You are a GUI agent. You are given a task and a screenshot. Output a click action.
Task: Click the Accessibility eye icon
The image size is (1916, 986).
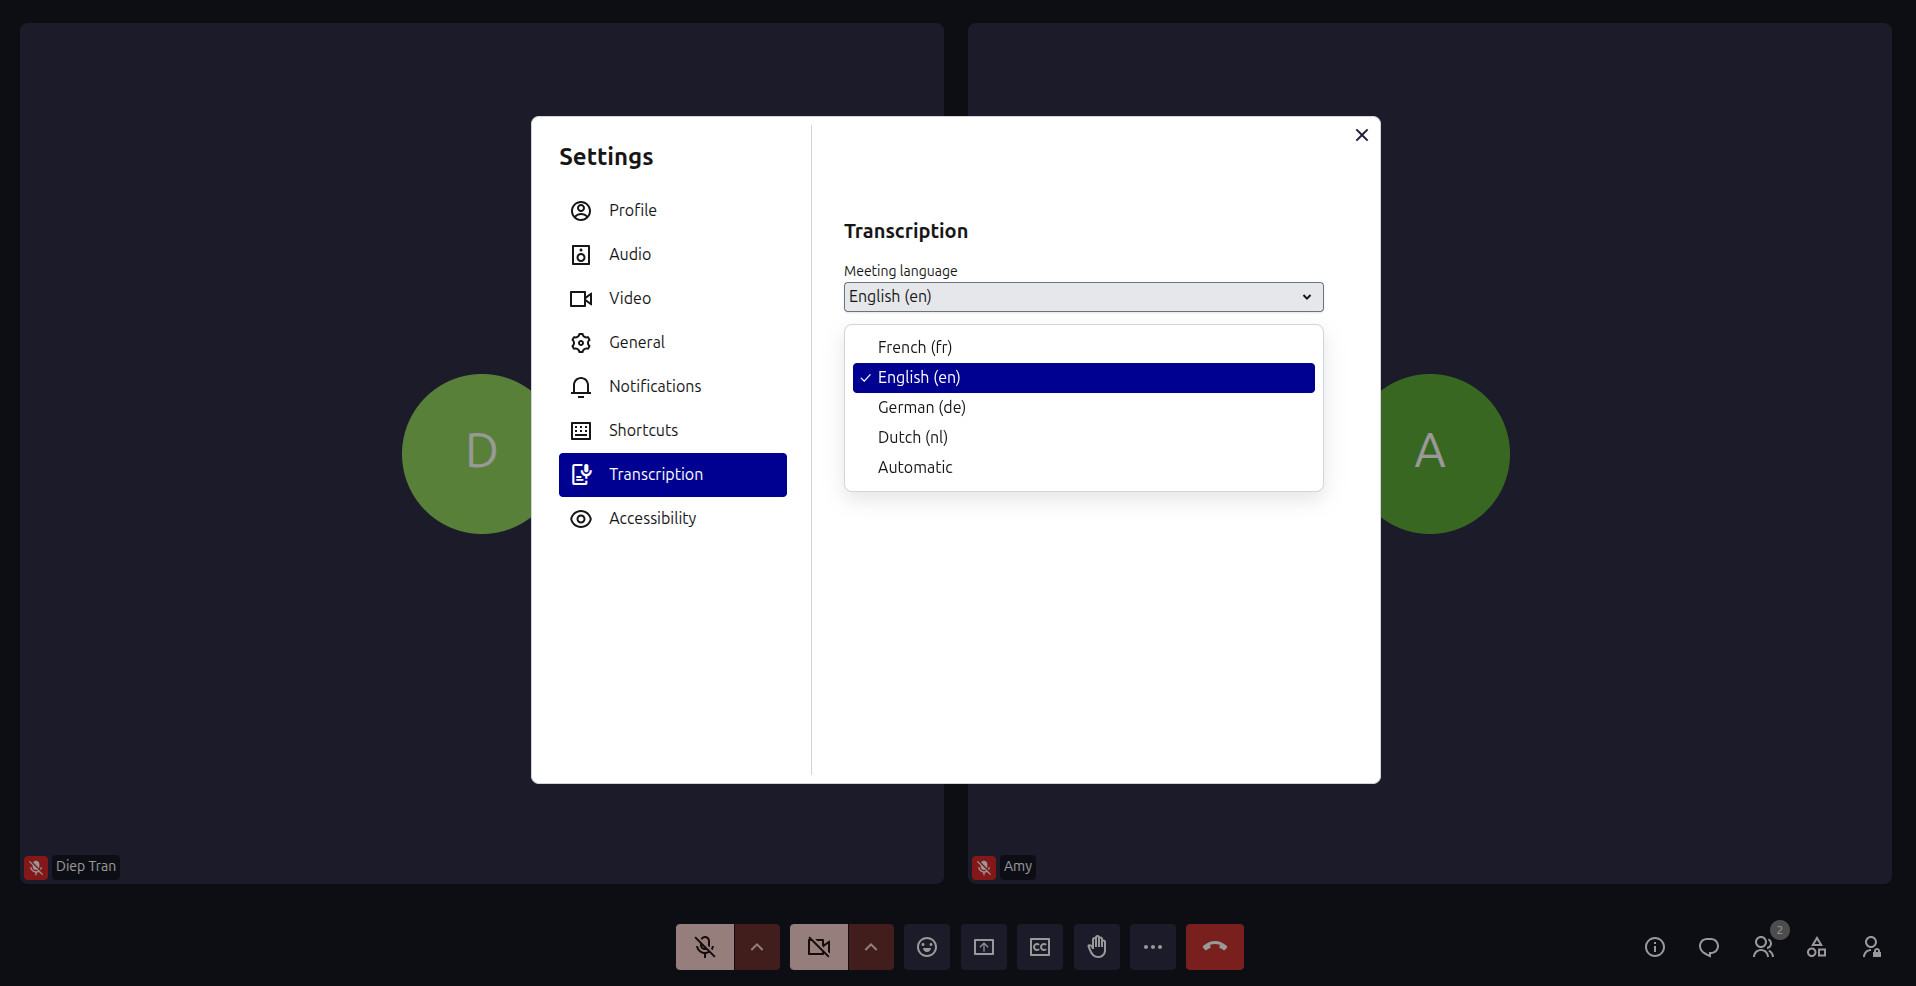point(581,519)
